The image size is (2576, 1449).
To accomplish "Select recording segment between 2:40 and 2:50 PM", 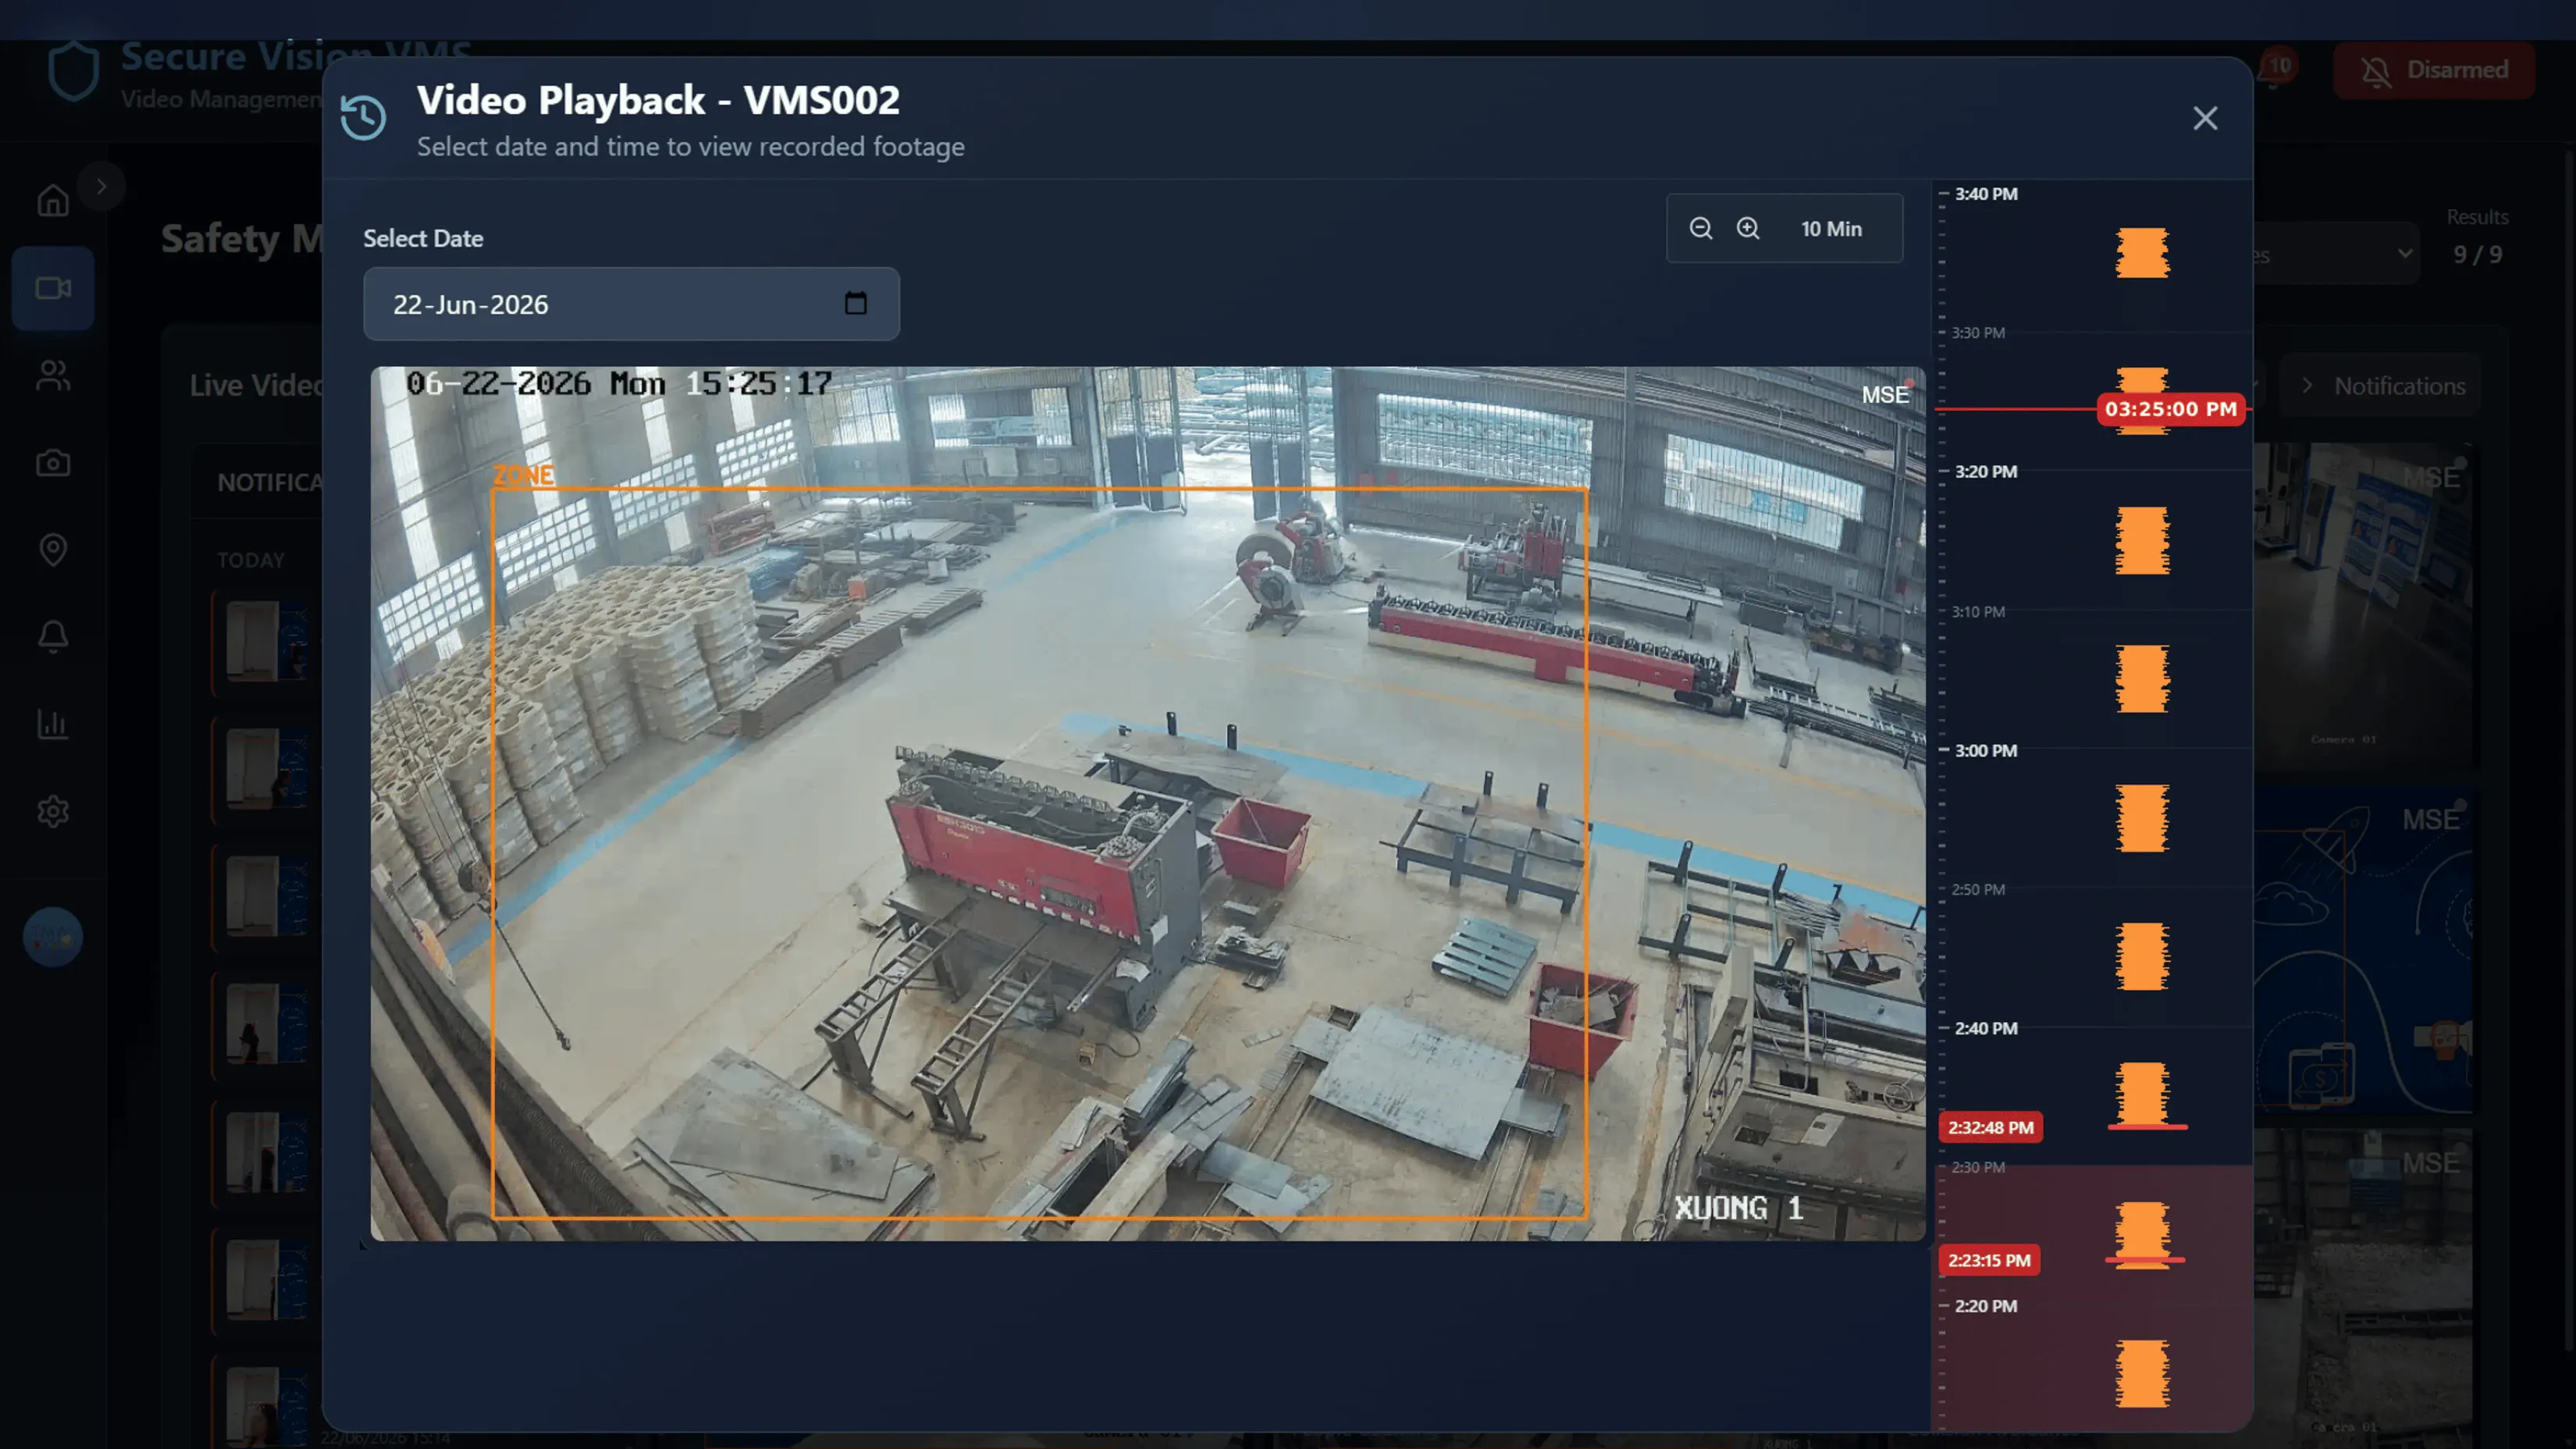I will click(2142, 957).
